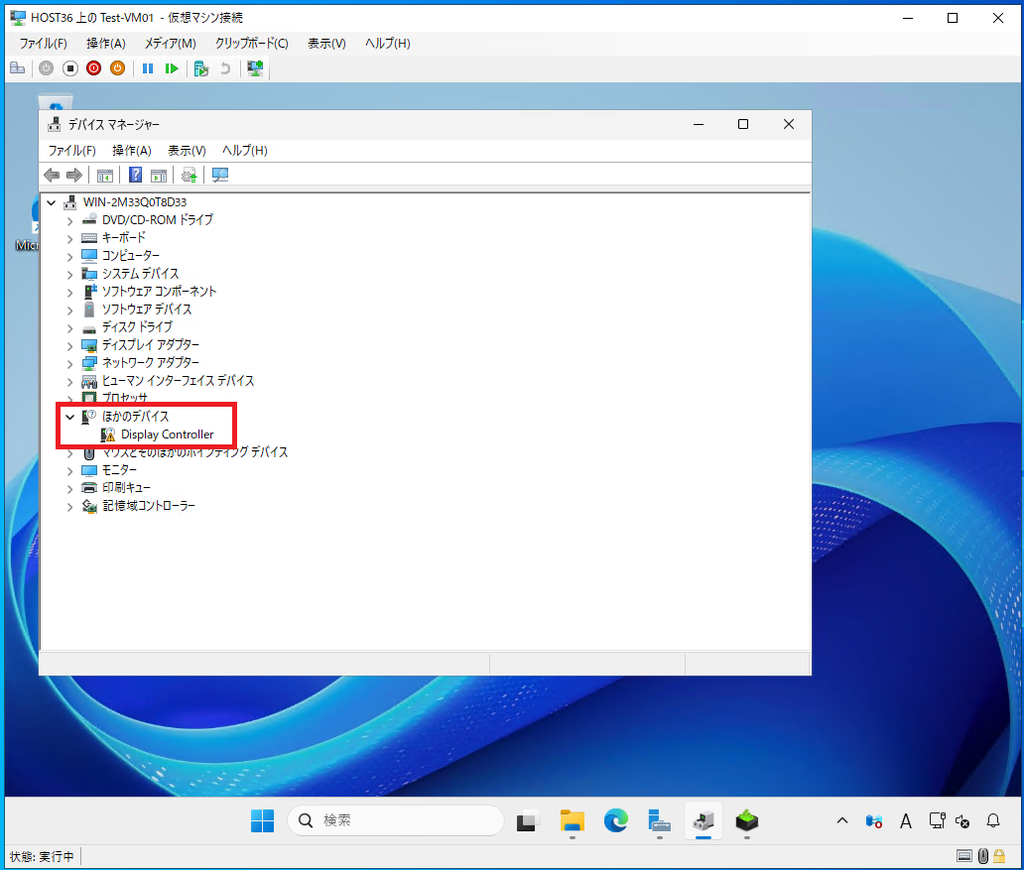Click the grayed Start VM power icon
Viewport: 1024px width, 870px height.
[x=46, y=68]
